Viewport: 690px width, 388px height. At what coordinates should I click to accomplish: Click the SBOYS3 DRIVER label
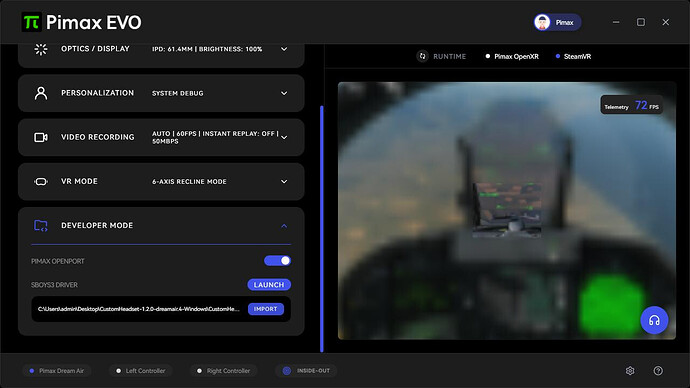point(54,285)
